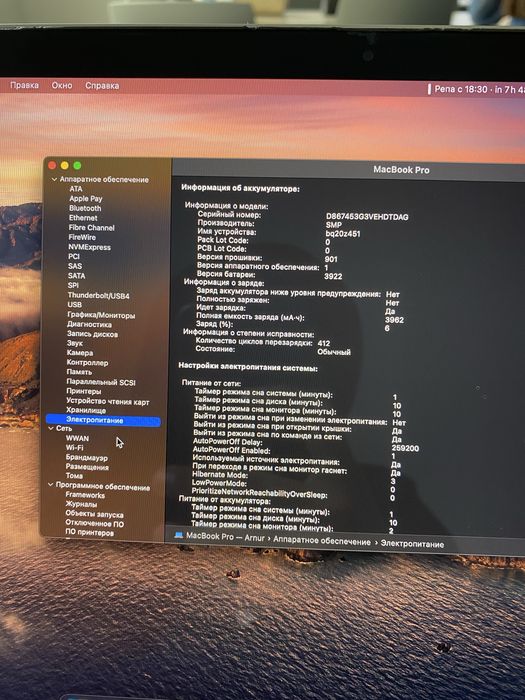
Task: Select Устройство чтения карт in sidebar
Action: click(108, 402)
